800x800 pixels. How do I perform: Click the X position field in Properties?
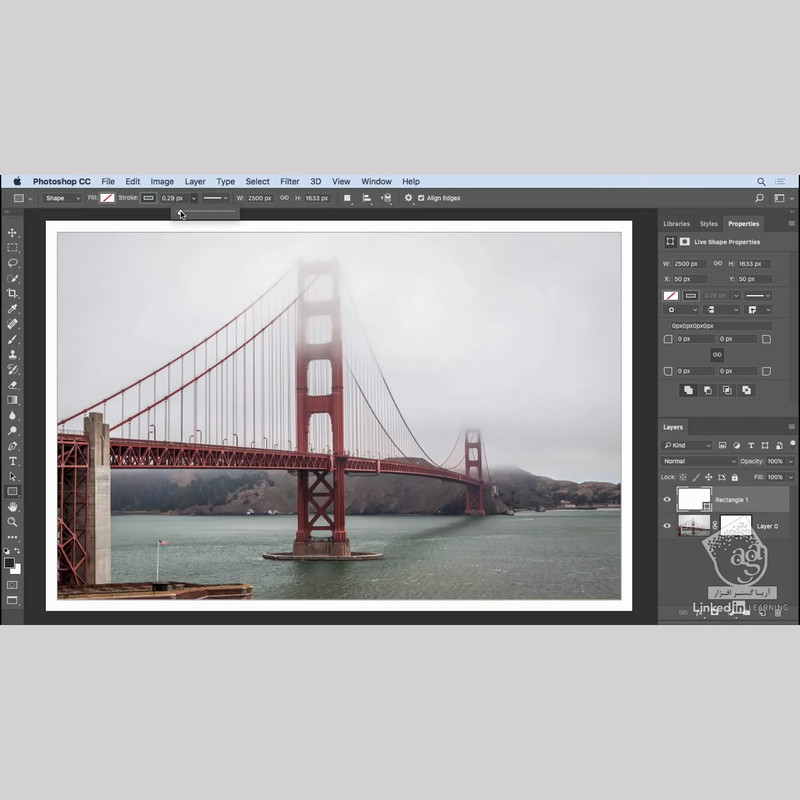[x=689, y=279]
